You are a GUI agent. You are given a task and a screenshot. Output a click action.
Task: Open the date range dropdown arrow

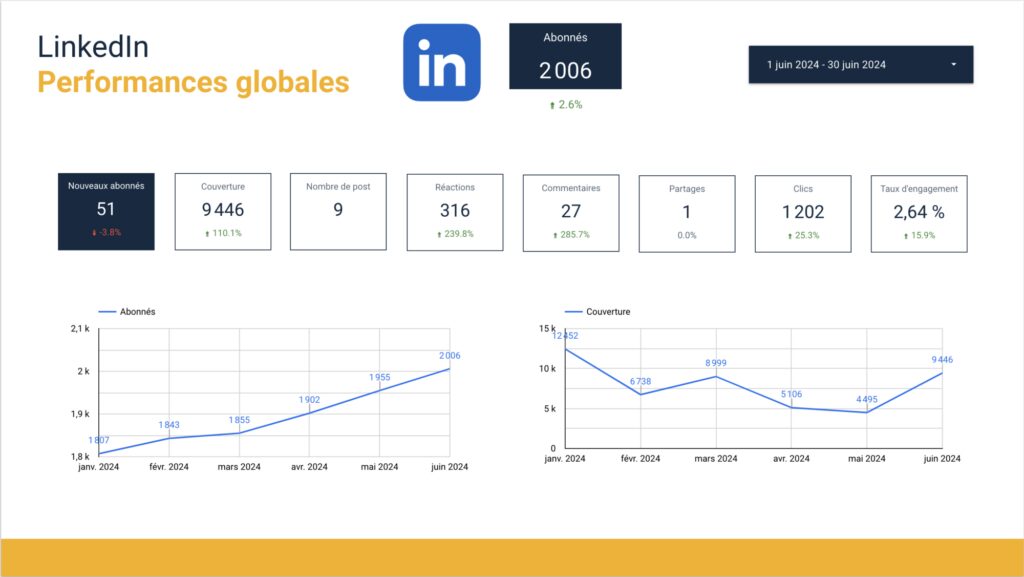(x=953, y=65)
